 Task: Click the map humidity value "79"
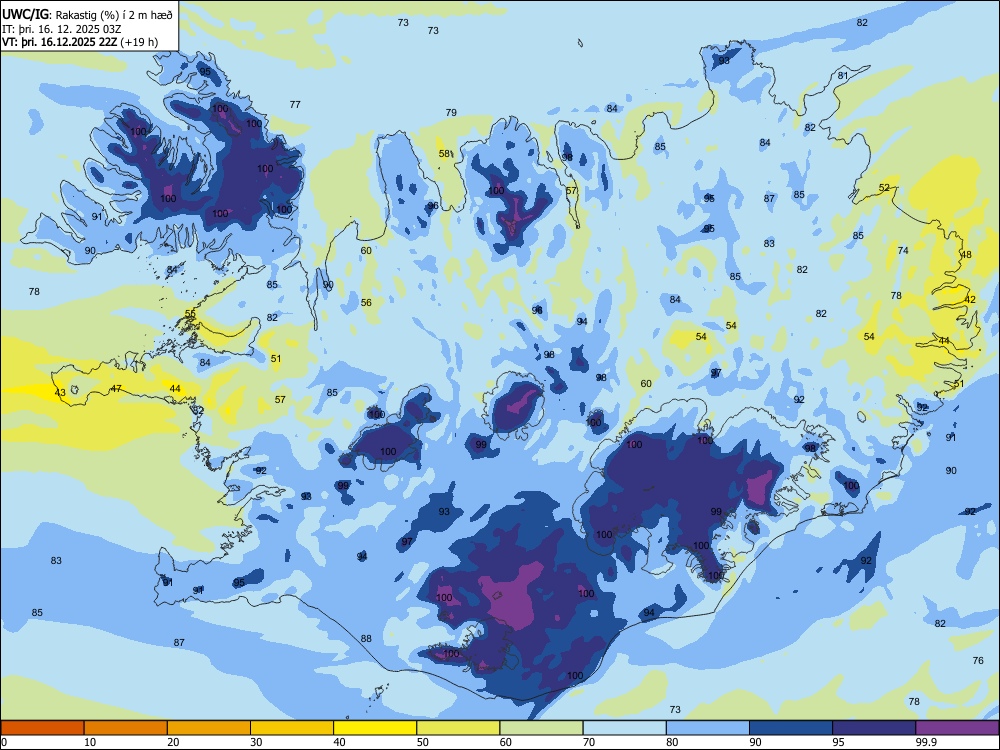click(451, 112)
